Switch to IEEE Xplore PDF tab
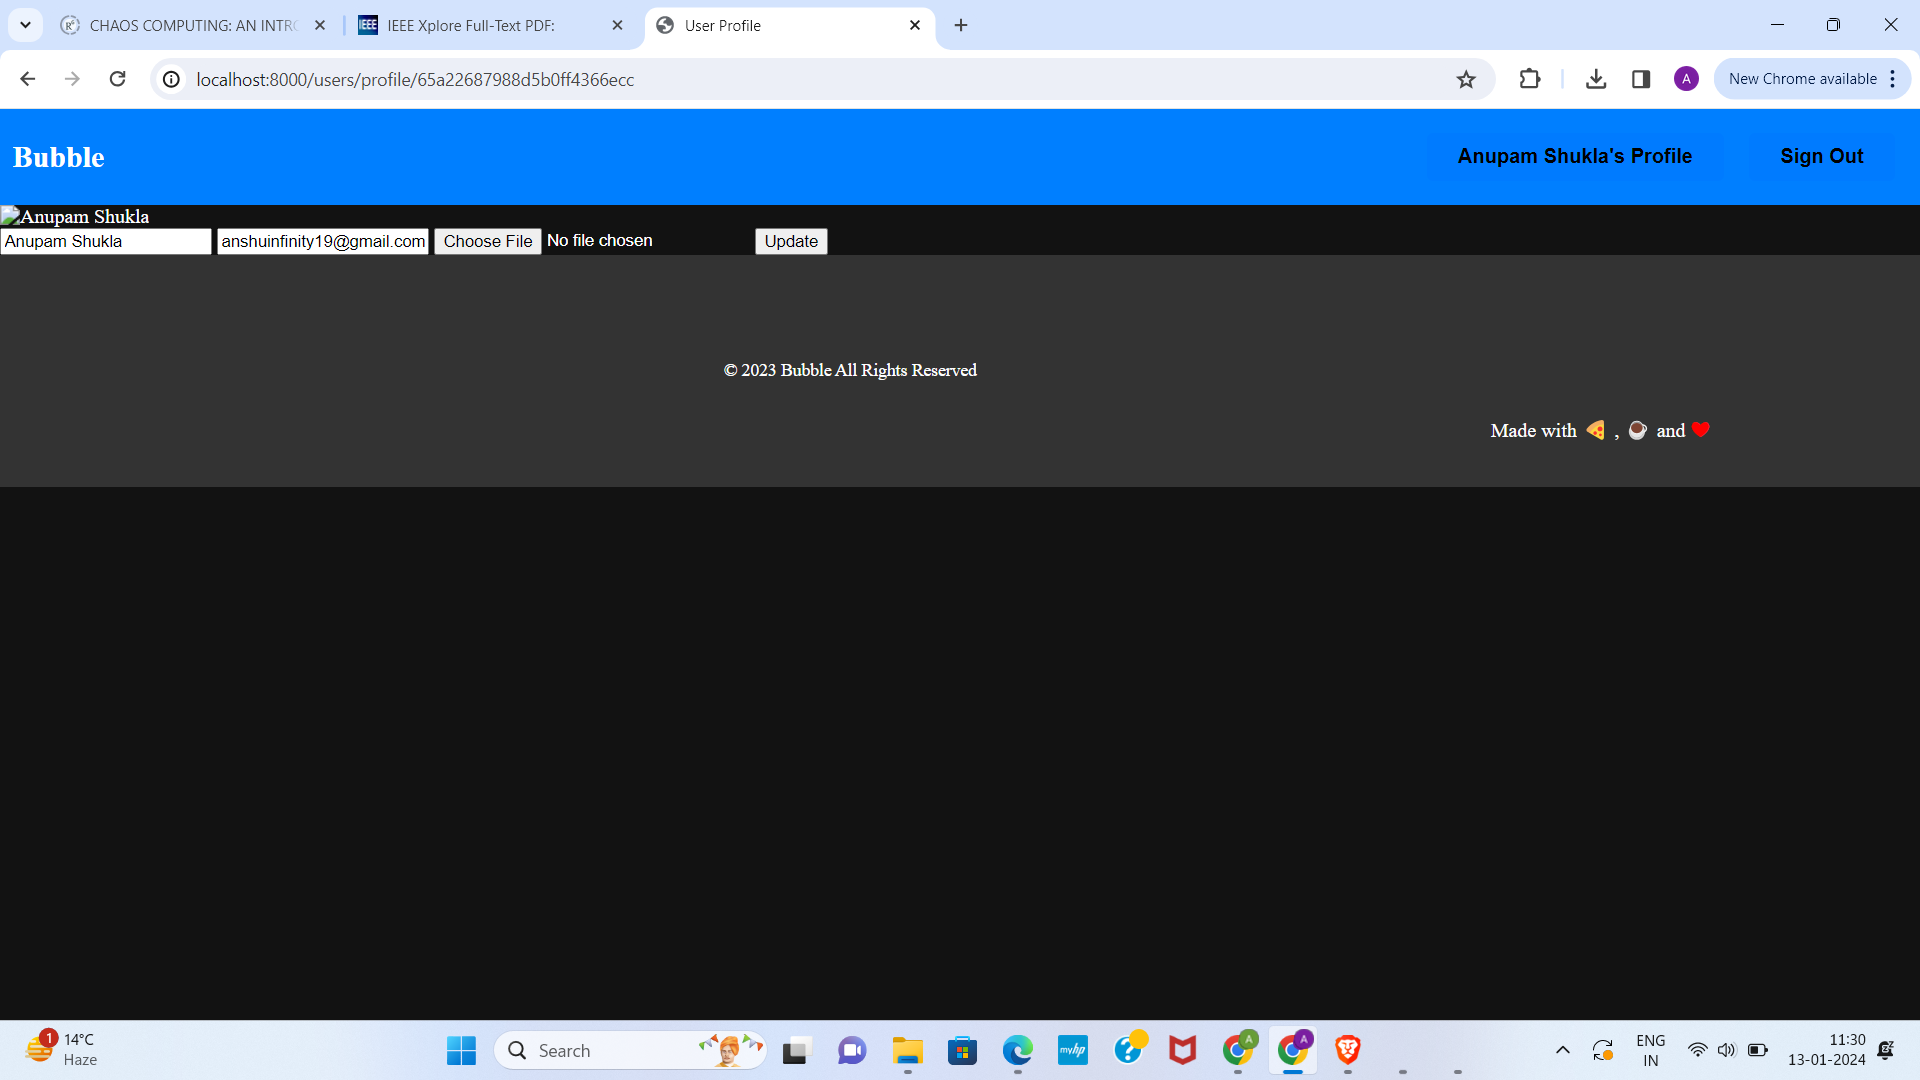1920x1080 pixels. (x=470, y=26)
